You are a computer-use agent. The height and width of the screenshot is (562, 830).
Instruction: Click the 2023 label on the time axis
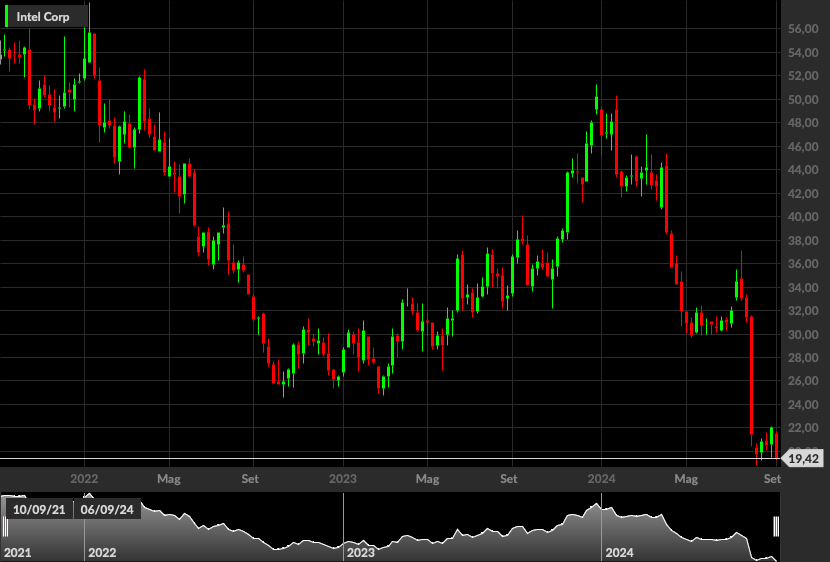tap(342, 479)
